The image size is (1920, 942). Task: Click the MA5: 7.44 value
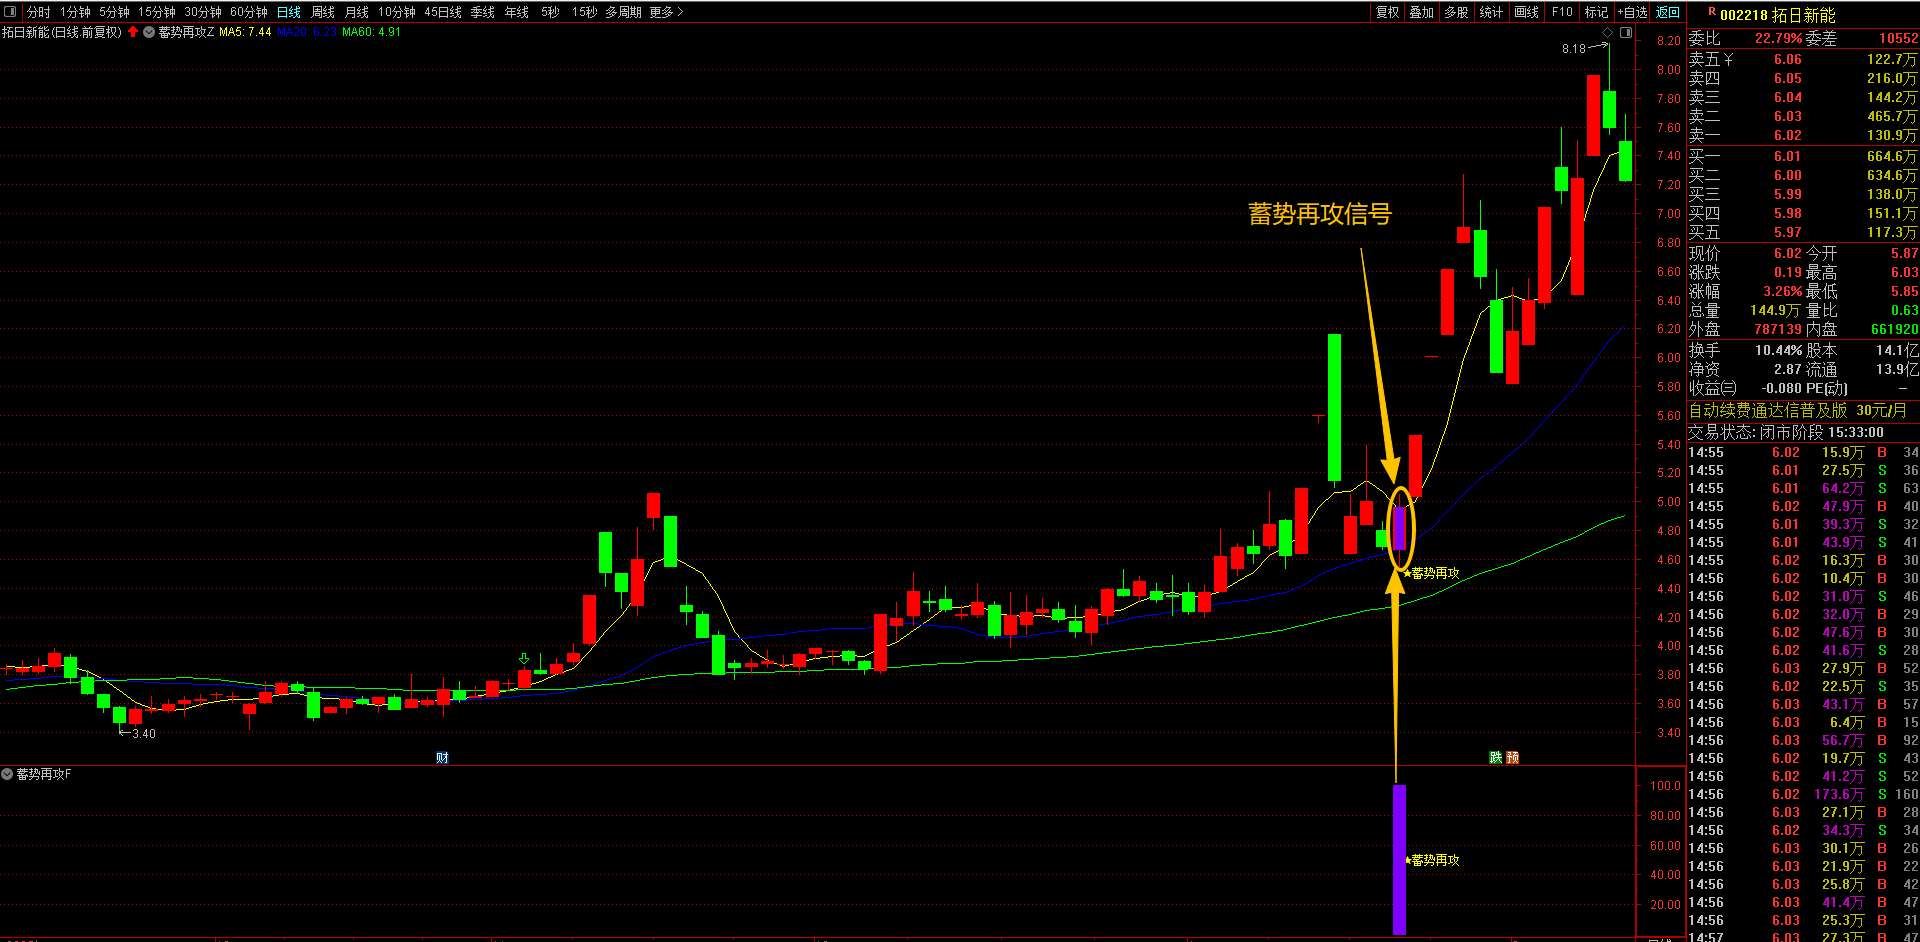[x=245, y=32]
